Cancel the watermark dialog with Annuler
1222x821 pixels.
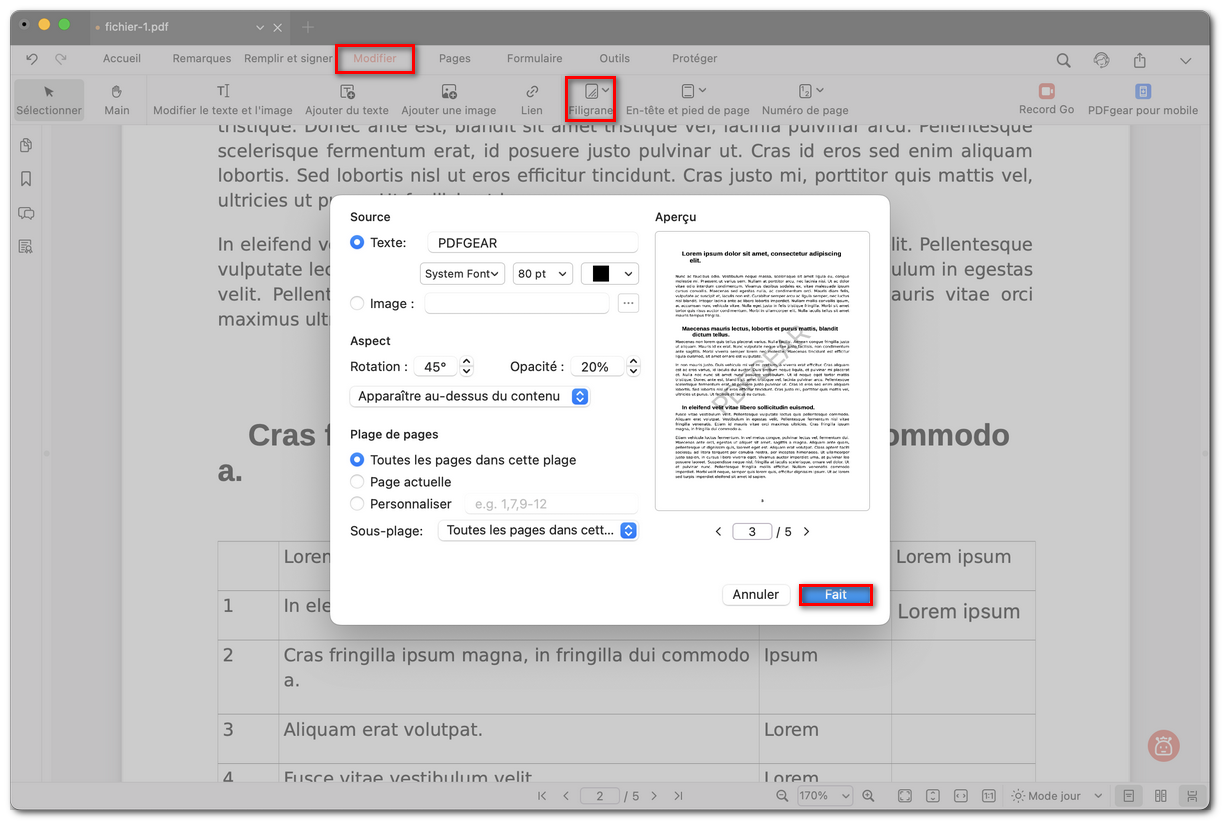[x=756, y=594]
